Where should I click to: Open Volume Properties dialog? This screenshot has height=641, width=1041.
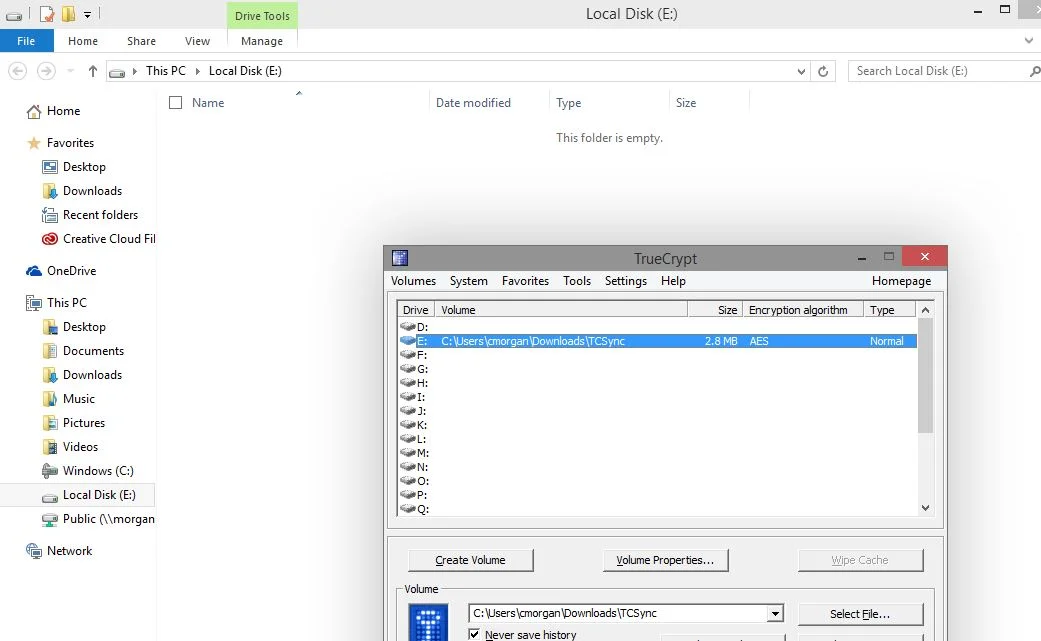click(x=665, y=561)
